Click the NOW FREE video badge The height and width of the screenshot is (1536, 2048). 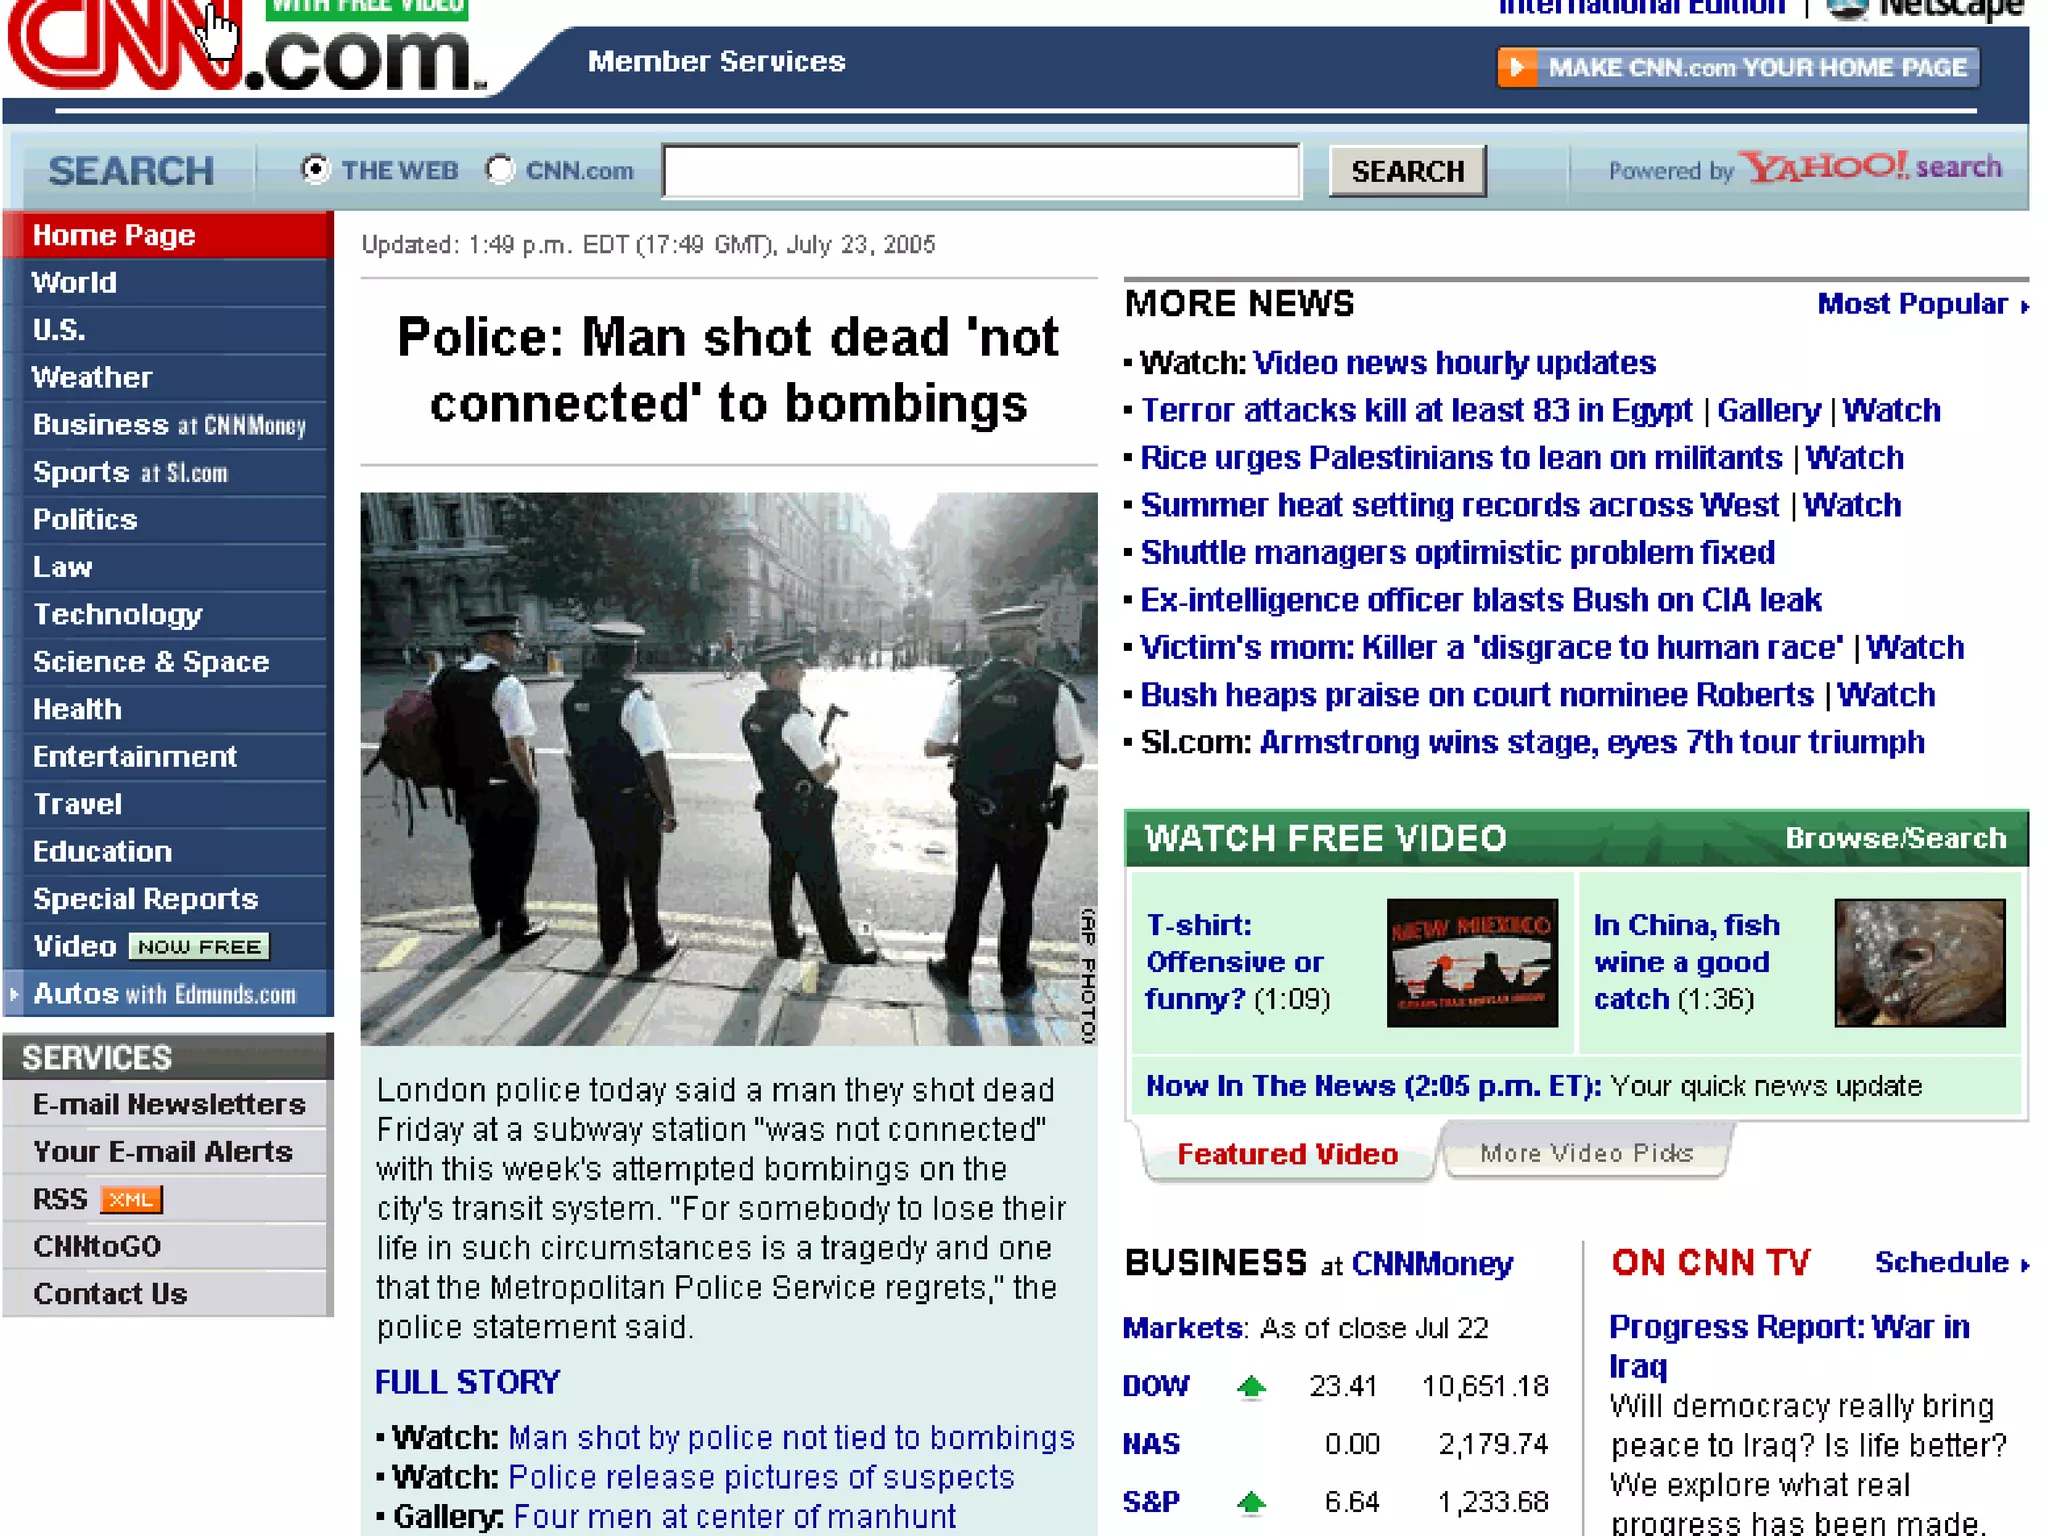click(199, 947)
